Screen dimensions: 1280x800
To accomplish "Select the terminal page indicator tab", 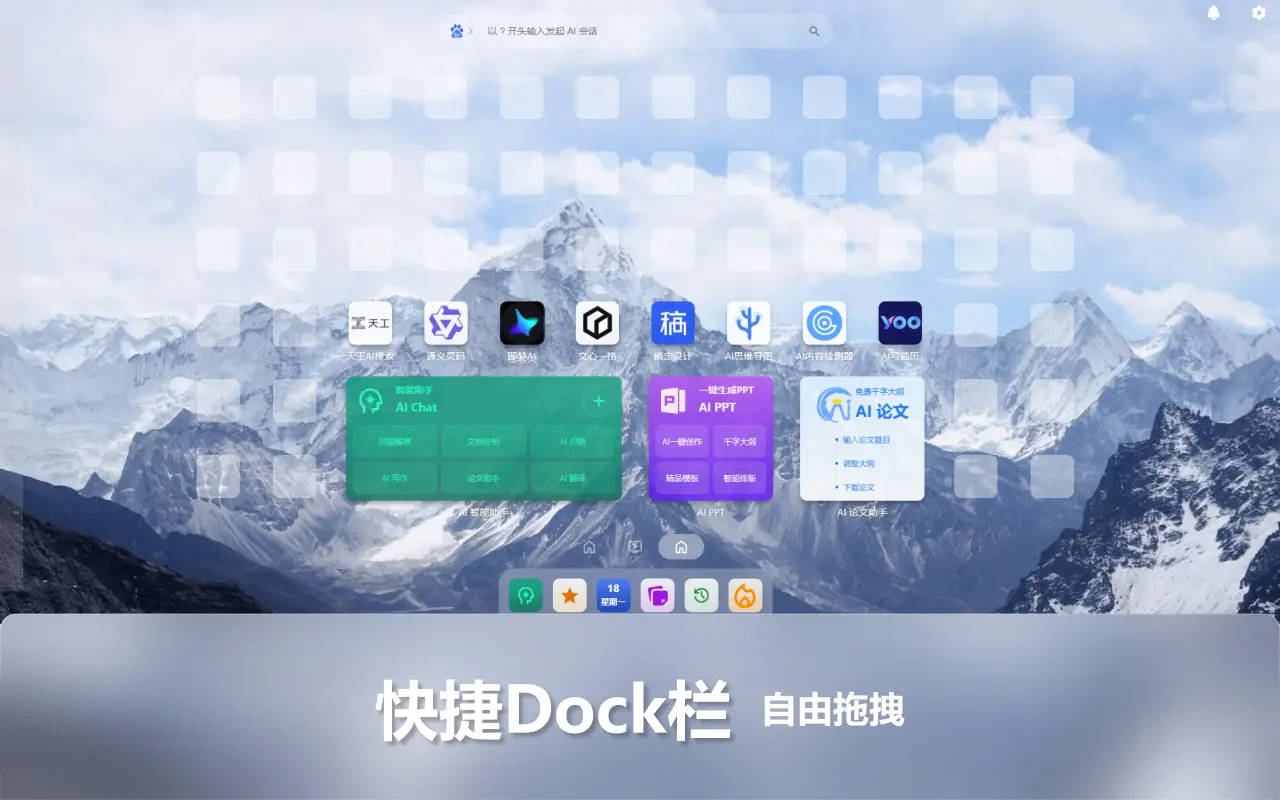I will coord(634,546).
